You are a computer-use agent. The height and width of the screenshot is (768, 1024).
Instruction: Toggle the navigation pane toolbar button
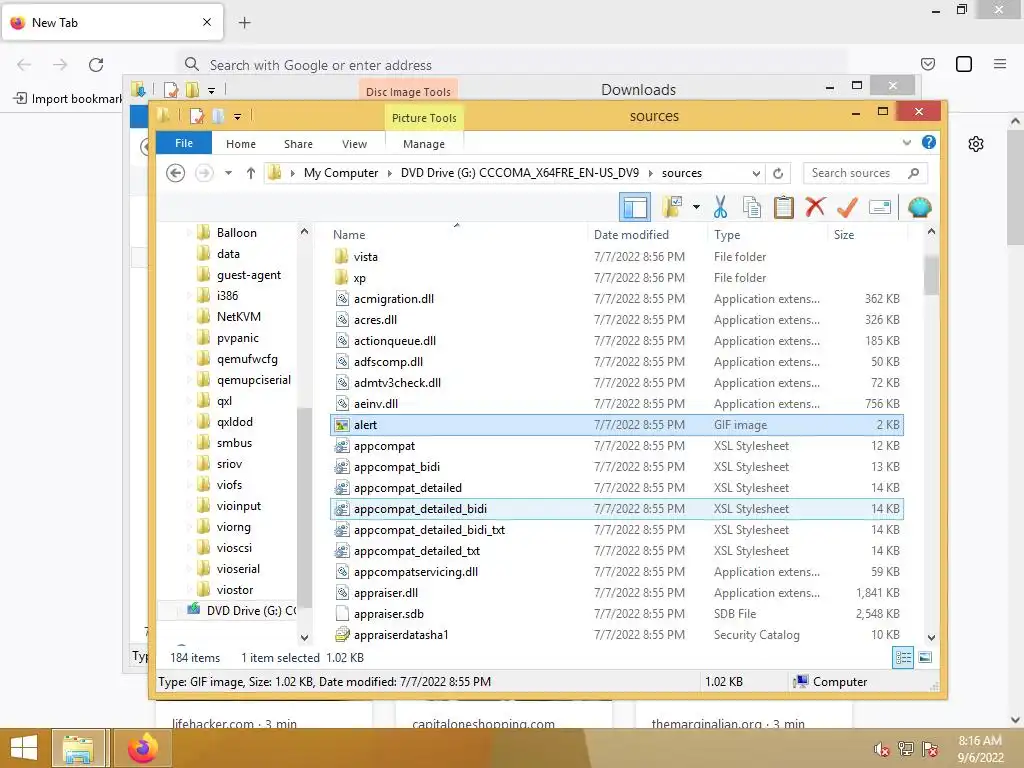[x=634, y=208]
